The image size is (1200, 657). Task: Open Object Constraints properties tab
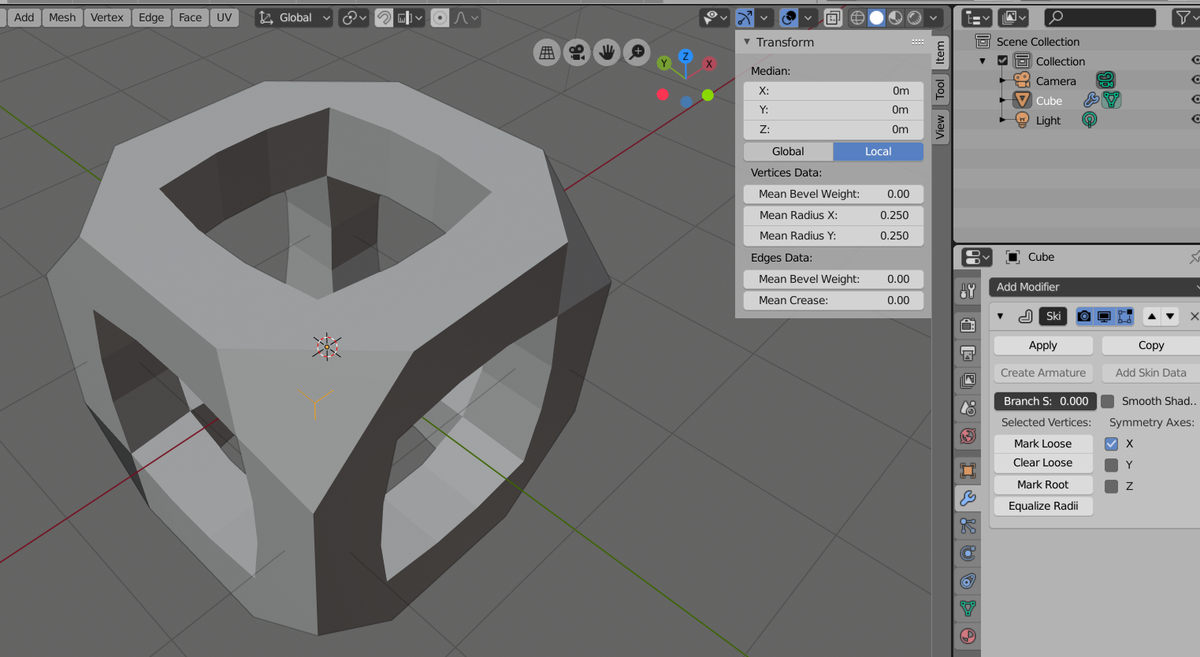click(x=968, y=581)
